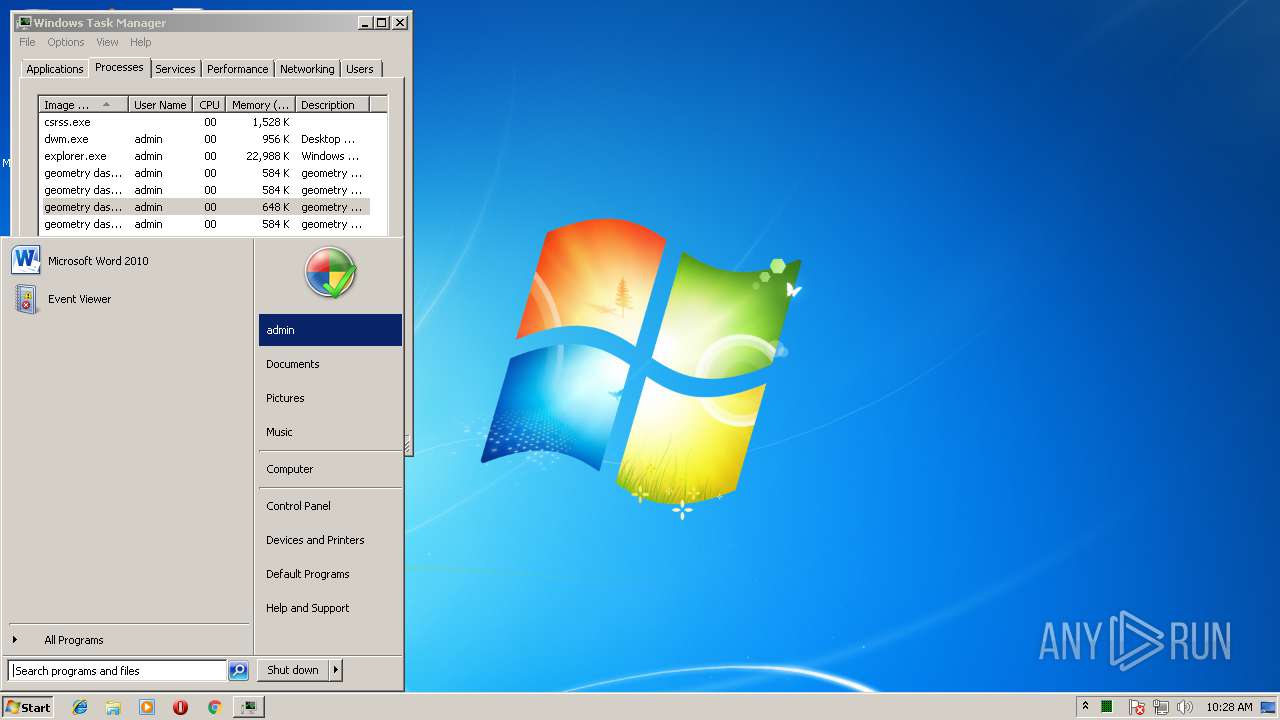Click the network connection tray icon
The height and width of the screenshot is (720, 1280).
tap(1161, 707)
